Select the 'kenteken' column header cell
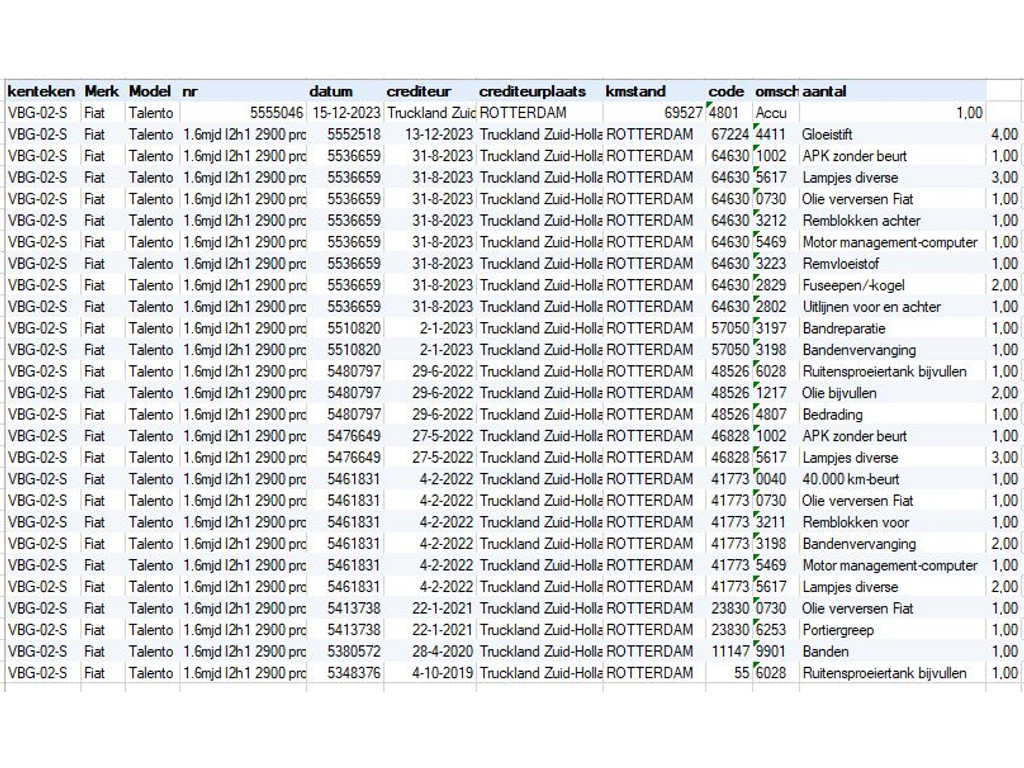1024x768 pixels. click(x=43, y=91)
